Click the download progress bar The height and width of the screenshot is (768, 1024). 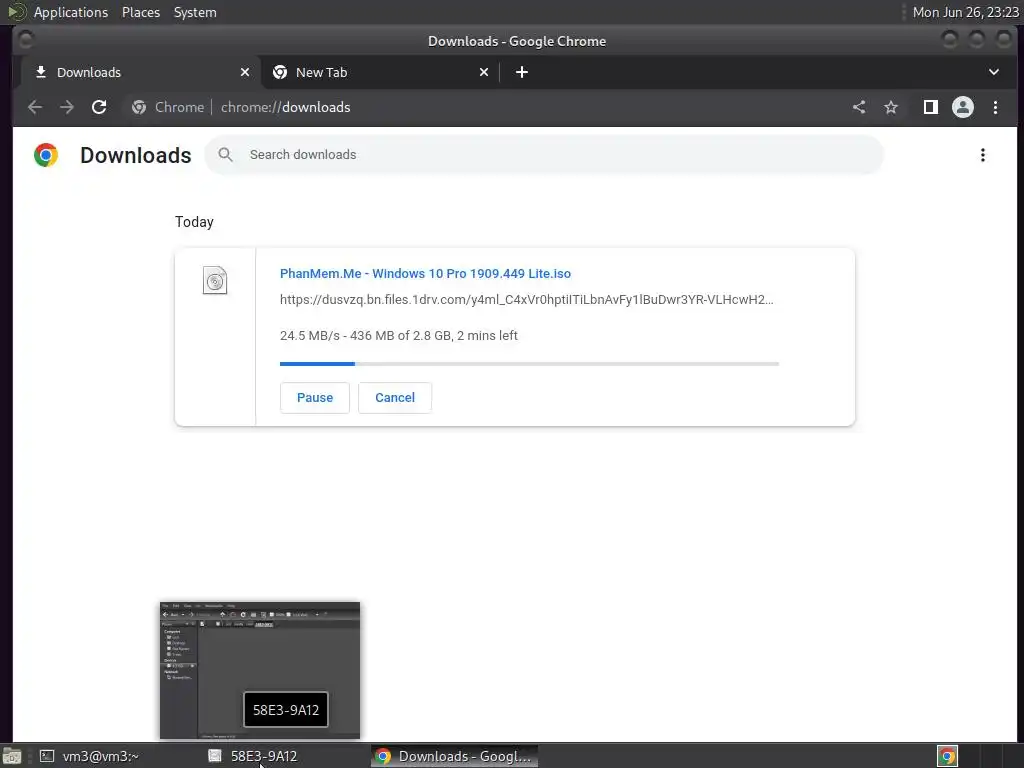pyautogui.click(x=529, y=364)
